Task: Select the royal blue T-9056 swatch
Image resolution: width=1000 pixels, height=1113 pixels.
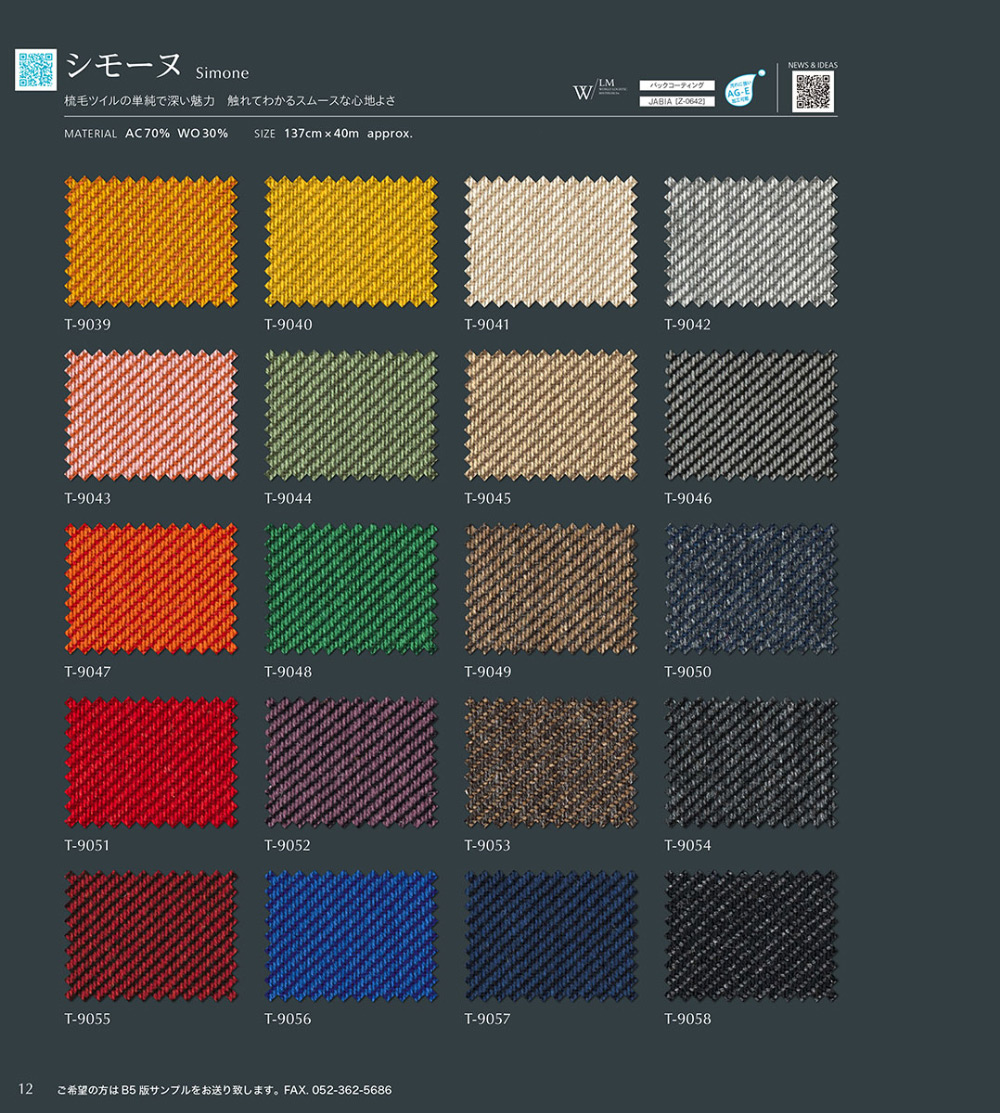Action: (351, 936)
